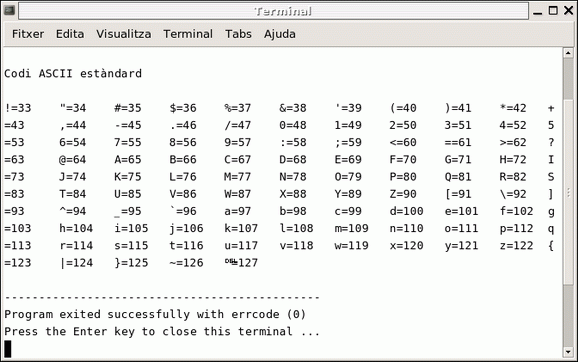Minimize the Terminal window
This screenshot has width=578, height=362.
pos(537,11)
